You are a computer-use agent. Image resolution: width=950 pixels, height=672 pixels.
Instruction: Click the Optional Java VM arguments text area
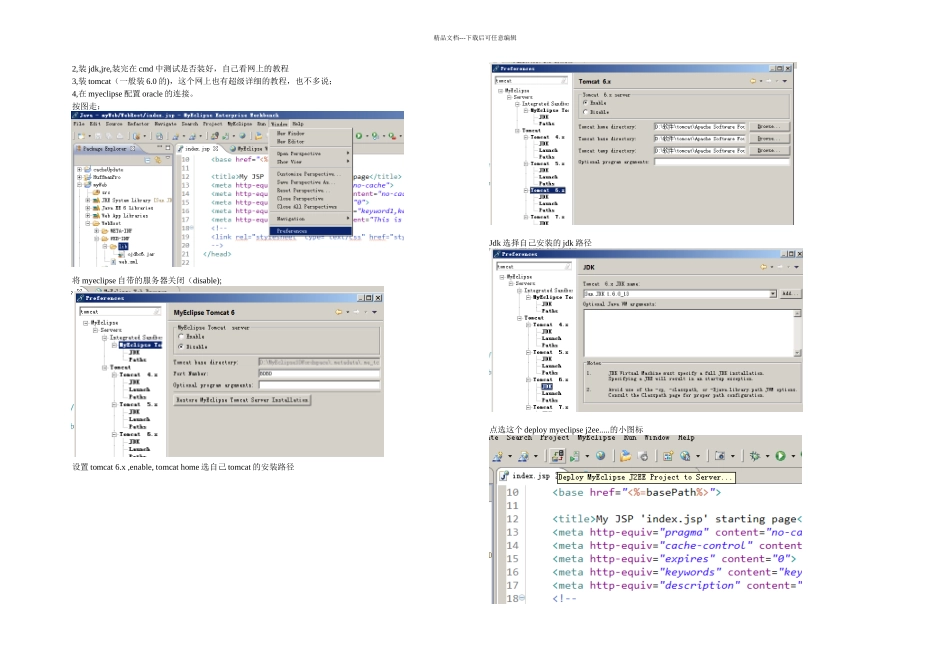click(688, 333)
